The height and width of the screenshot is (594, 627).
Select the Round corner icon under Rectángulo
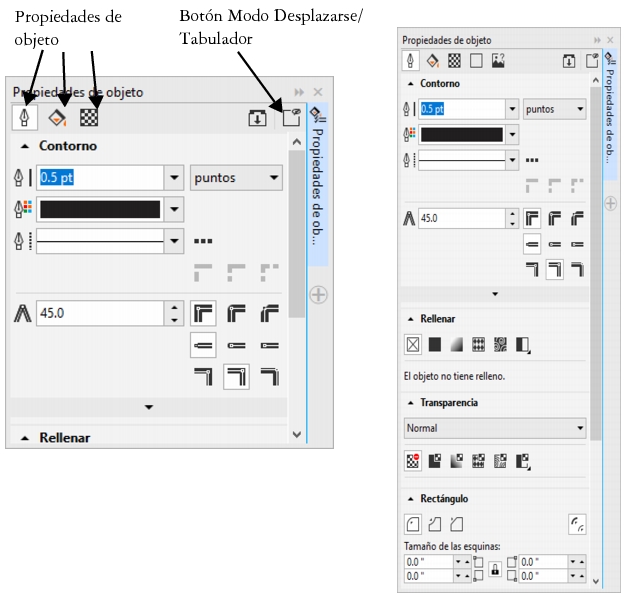pyautogui.click(x=410, y=523)
